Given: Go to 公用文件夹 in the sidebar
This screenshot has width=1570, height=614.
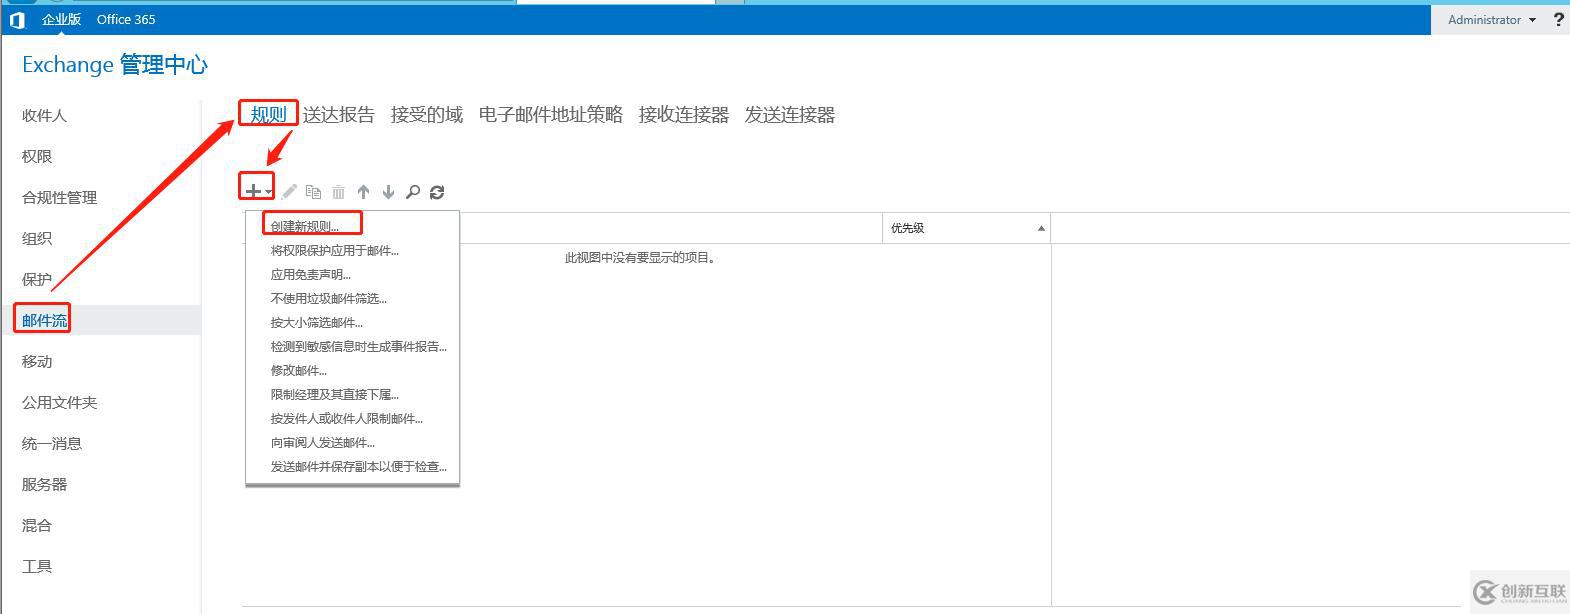Looking at the screenshot, I should pyautogui.click(x=59, y=402).
